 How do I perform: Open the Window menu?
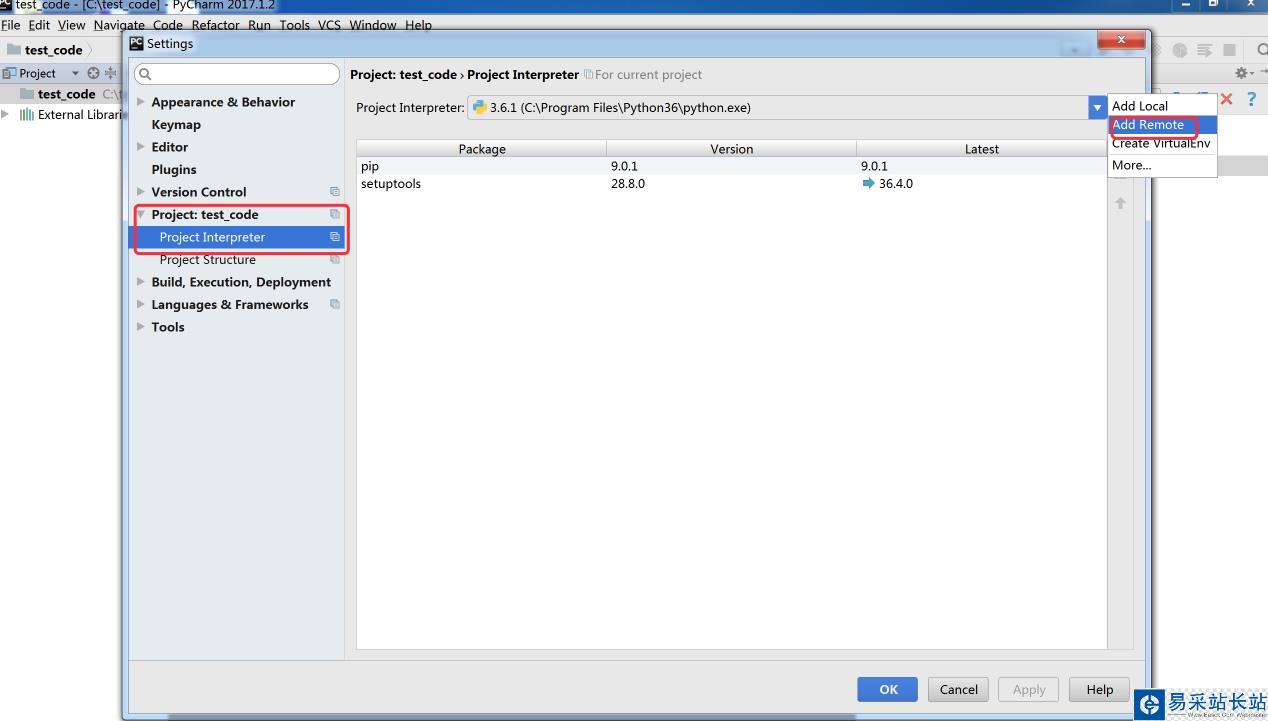[x=373, y=25]
